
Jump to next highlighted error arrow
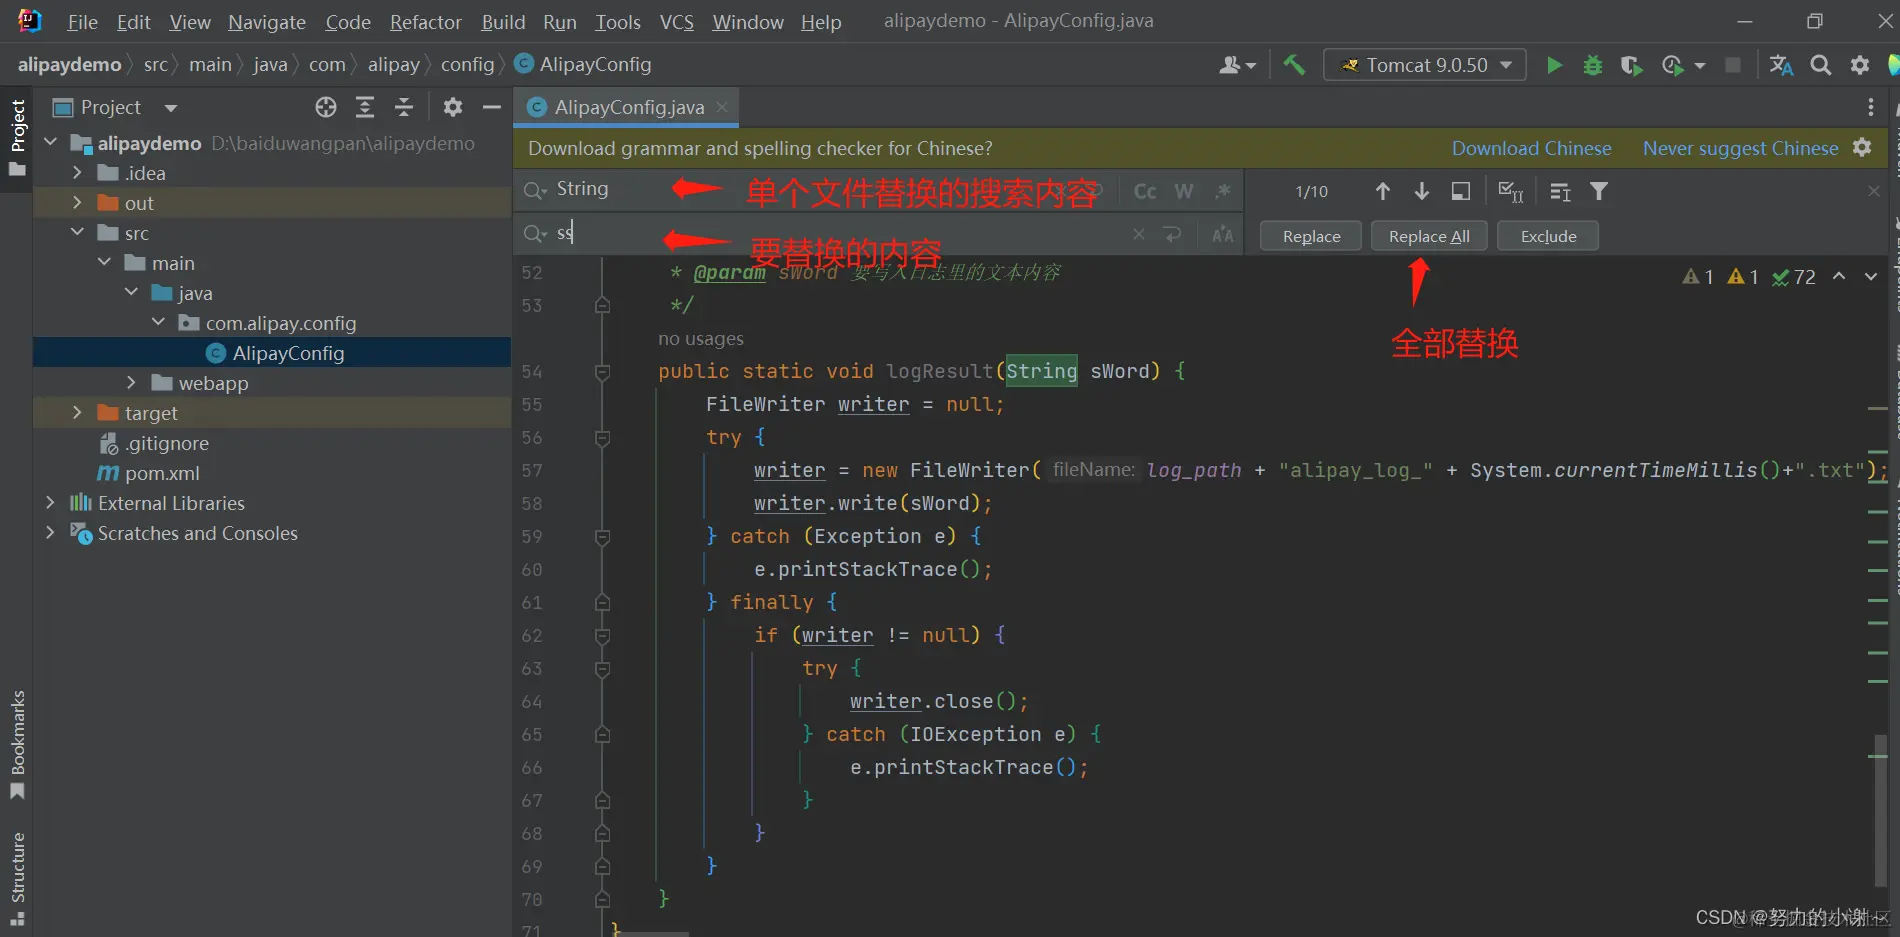click(1871, 277)
